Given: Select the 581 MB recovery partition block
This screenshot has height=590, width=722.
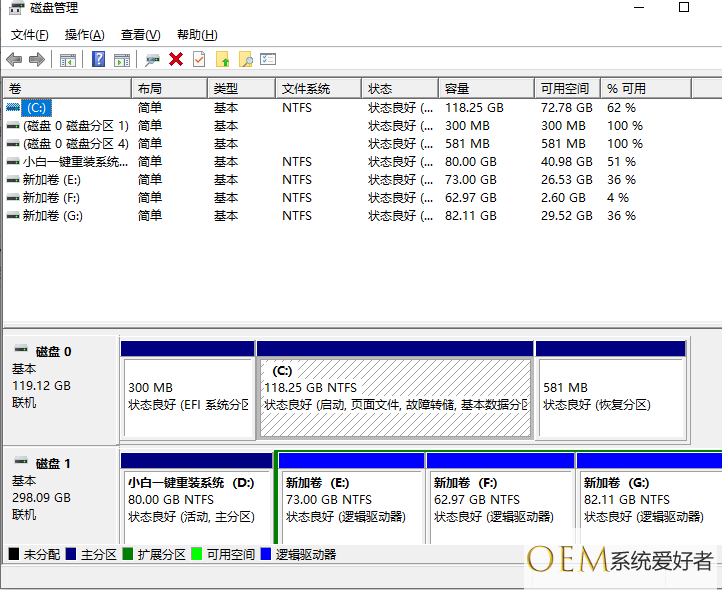Looking at the screenshot, I should click(610, 396).
